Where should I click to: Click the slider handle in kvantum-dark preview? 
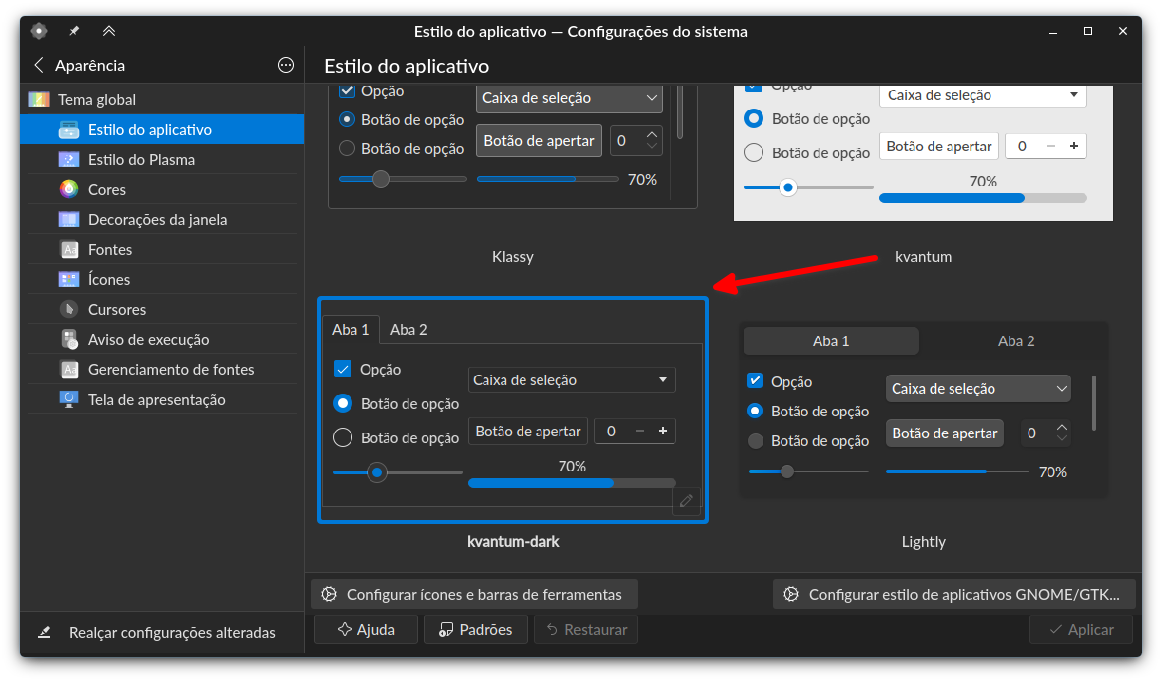point(377,472)
